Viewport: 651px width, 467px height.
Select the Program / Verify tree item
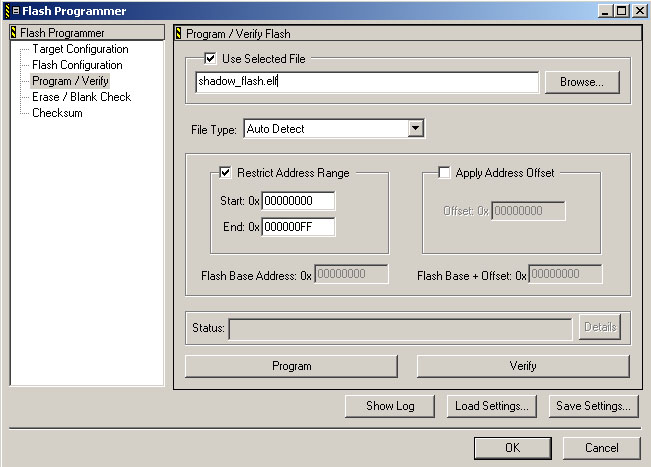pos(70,81)
